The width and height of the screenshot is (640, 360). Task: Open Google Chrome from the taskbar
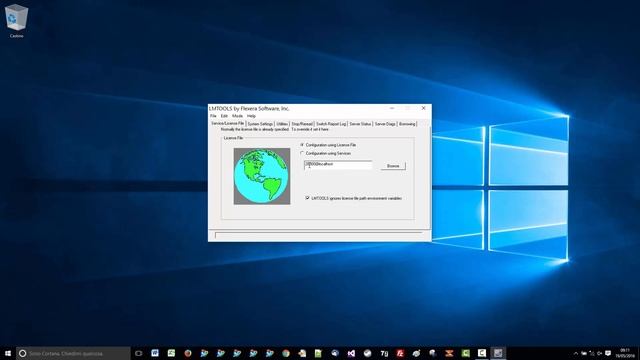pyautogui.click(x=286, y=353)
